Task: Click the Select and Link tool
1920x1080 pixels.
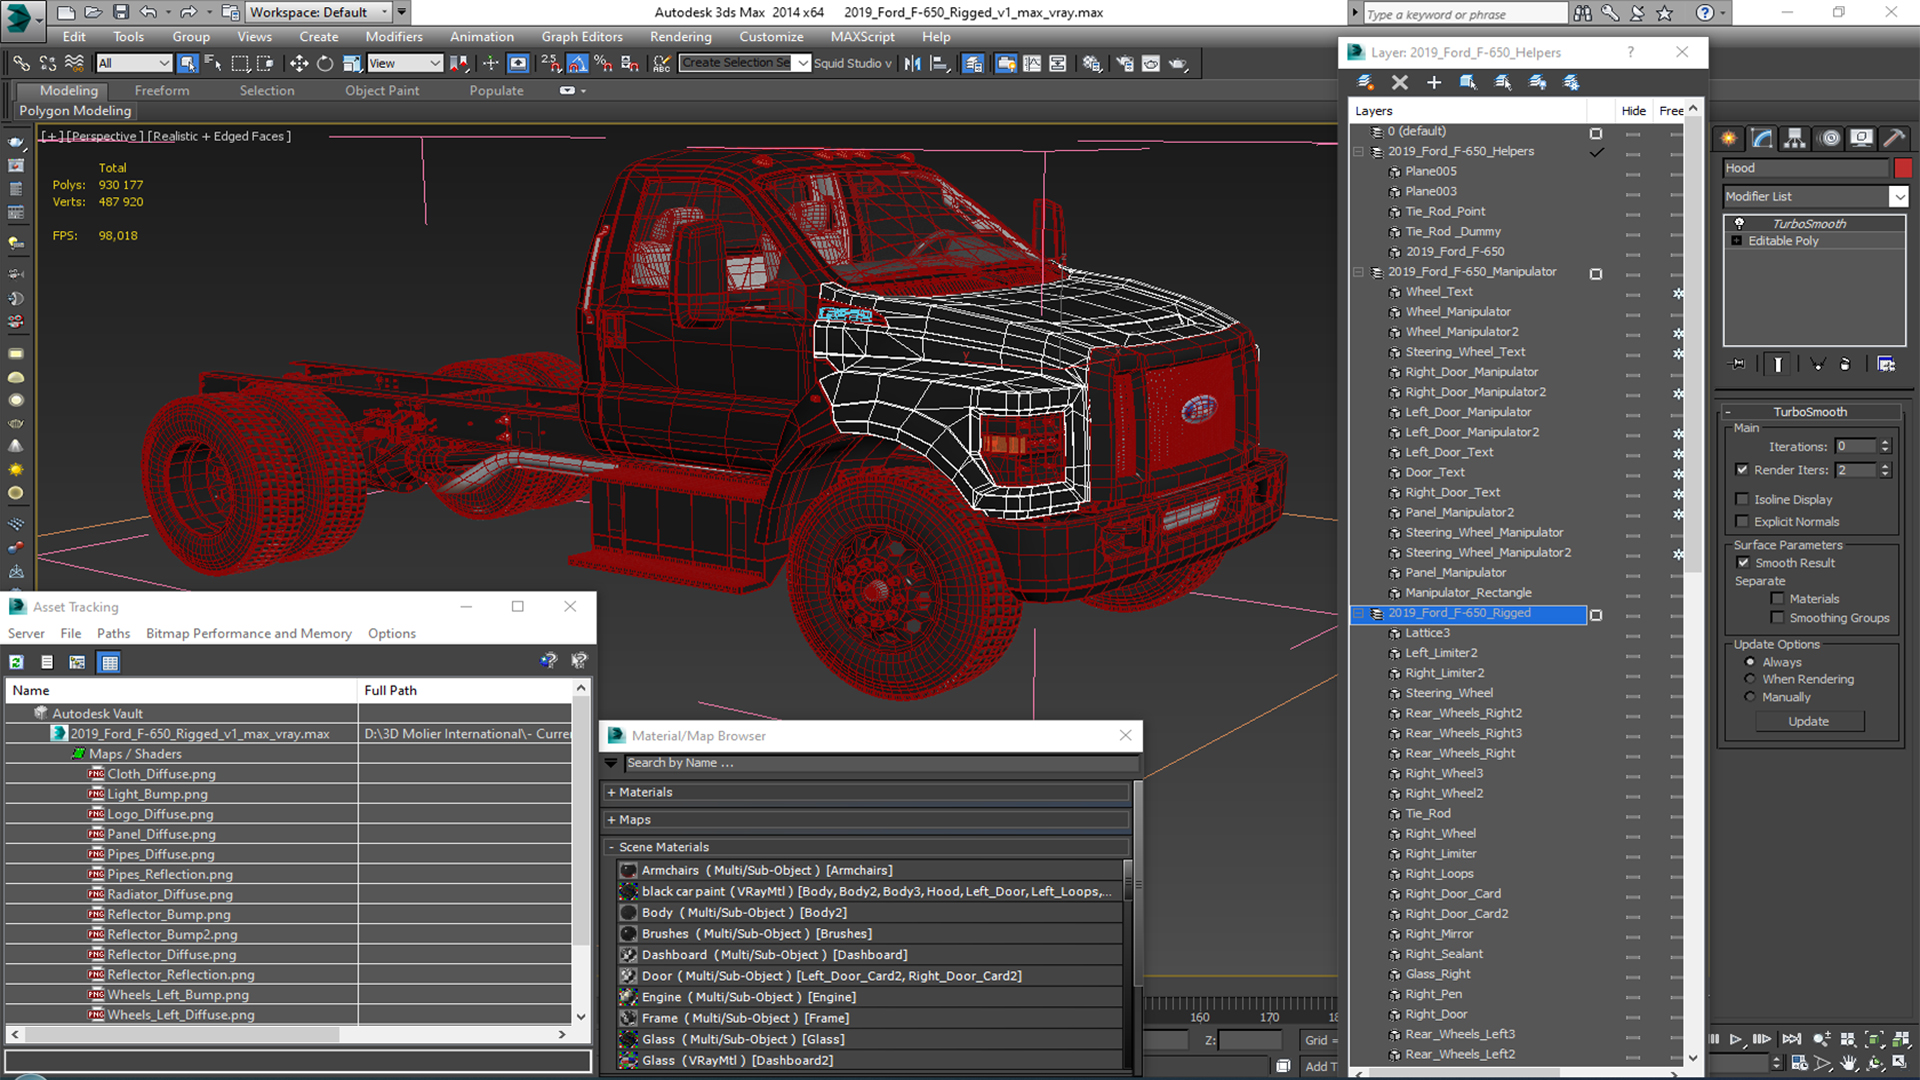Action: click(x=21, y=63)
